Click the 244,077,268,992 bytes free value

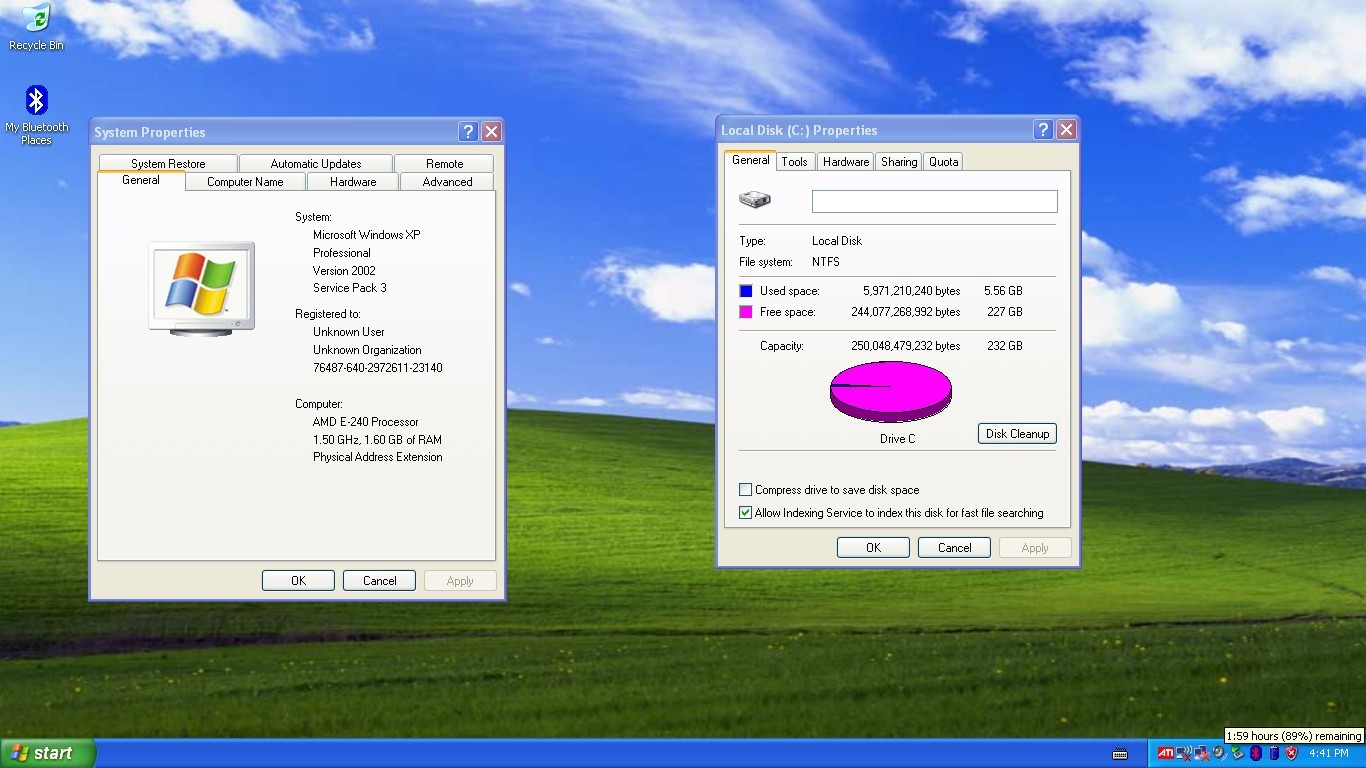(x=905, y=312)
